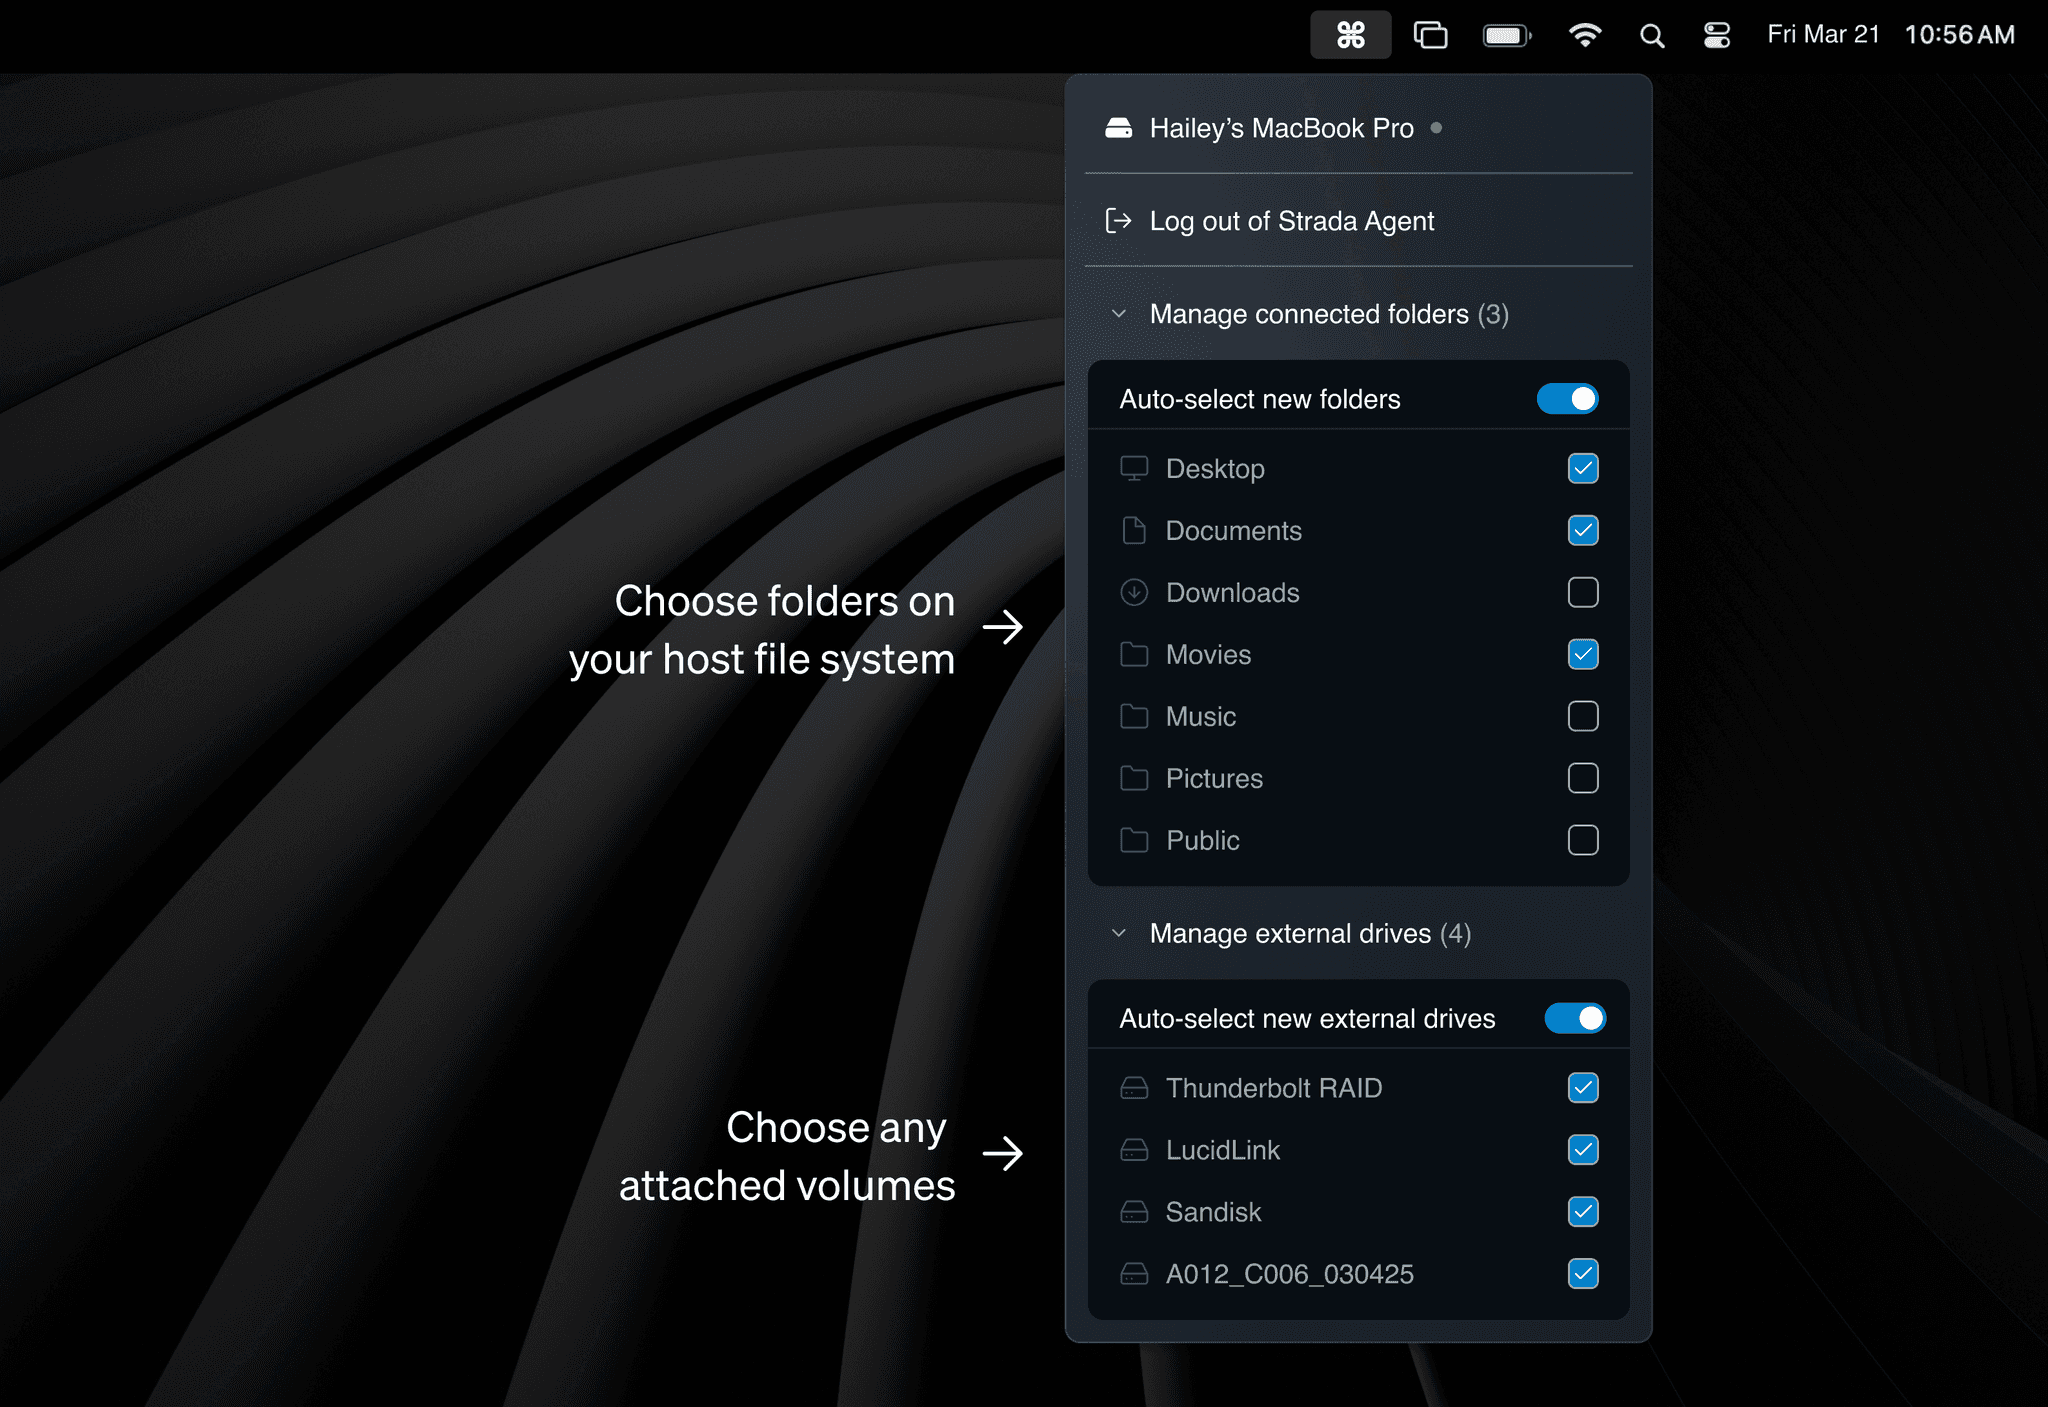This screenshot has height=1407, width=2048.
Task: Collapse Manage connected folders chevron
Action: pyautogui.click(x=1119, y=314)
